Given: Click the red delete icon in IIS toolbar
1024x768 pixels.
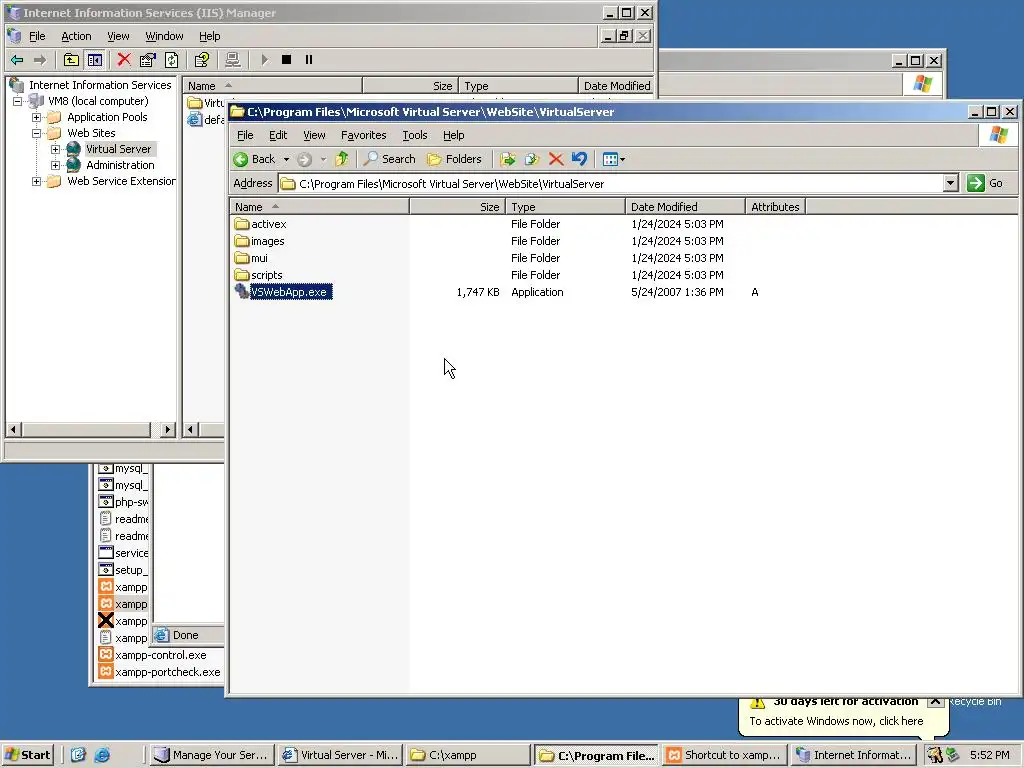Looking at the screenshot, I should pyautogui.click(x=123, y=60).
